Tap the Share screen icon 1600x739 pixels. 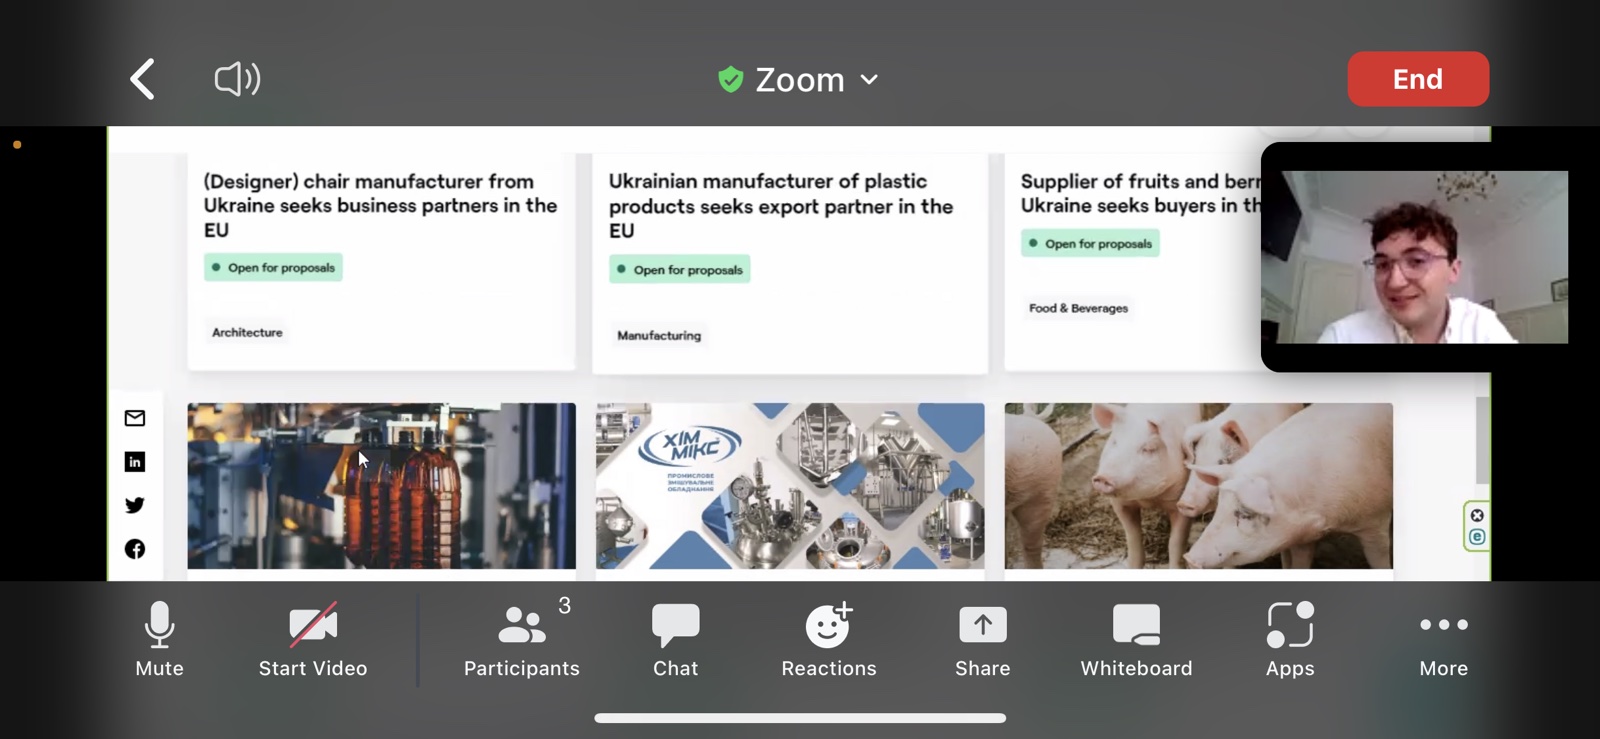point(982,640)
